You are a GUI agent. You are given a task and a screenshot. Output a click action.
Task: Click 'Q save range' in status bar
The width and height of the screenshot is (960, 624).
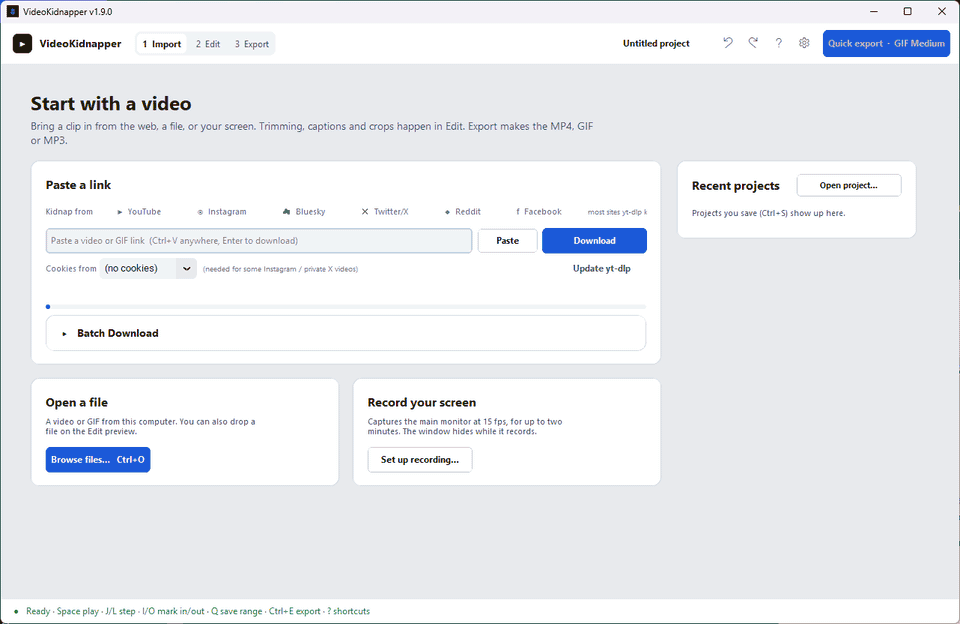pos(237,611)
